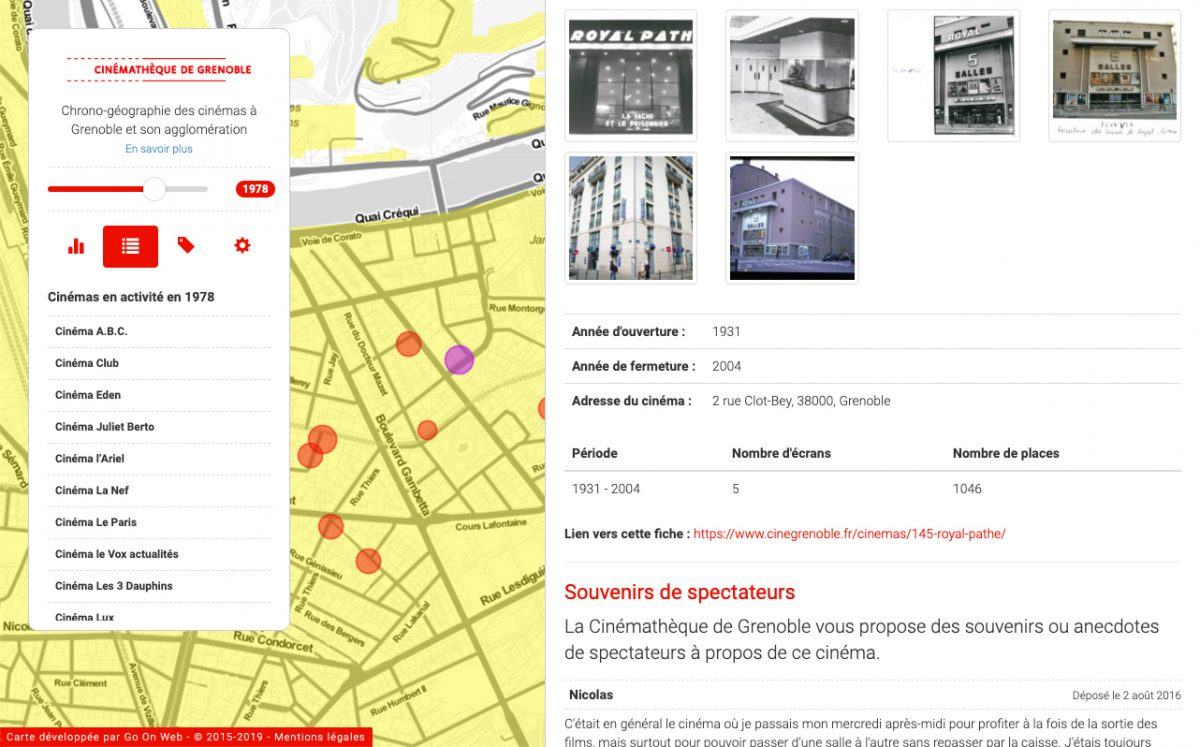Open the settings gear icon

pyautogui.click(x=242, y=246)
